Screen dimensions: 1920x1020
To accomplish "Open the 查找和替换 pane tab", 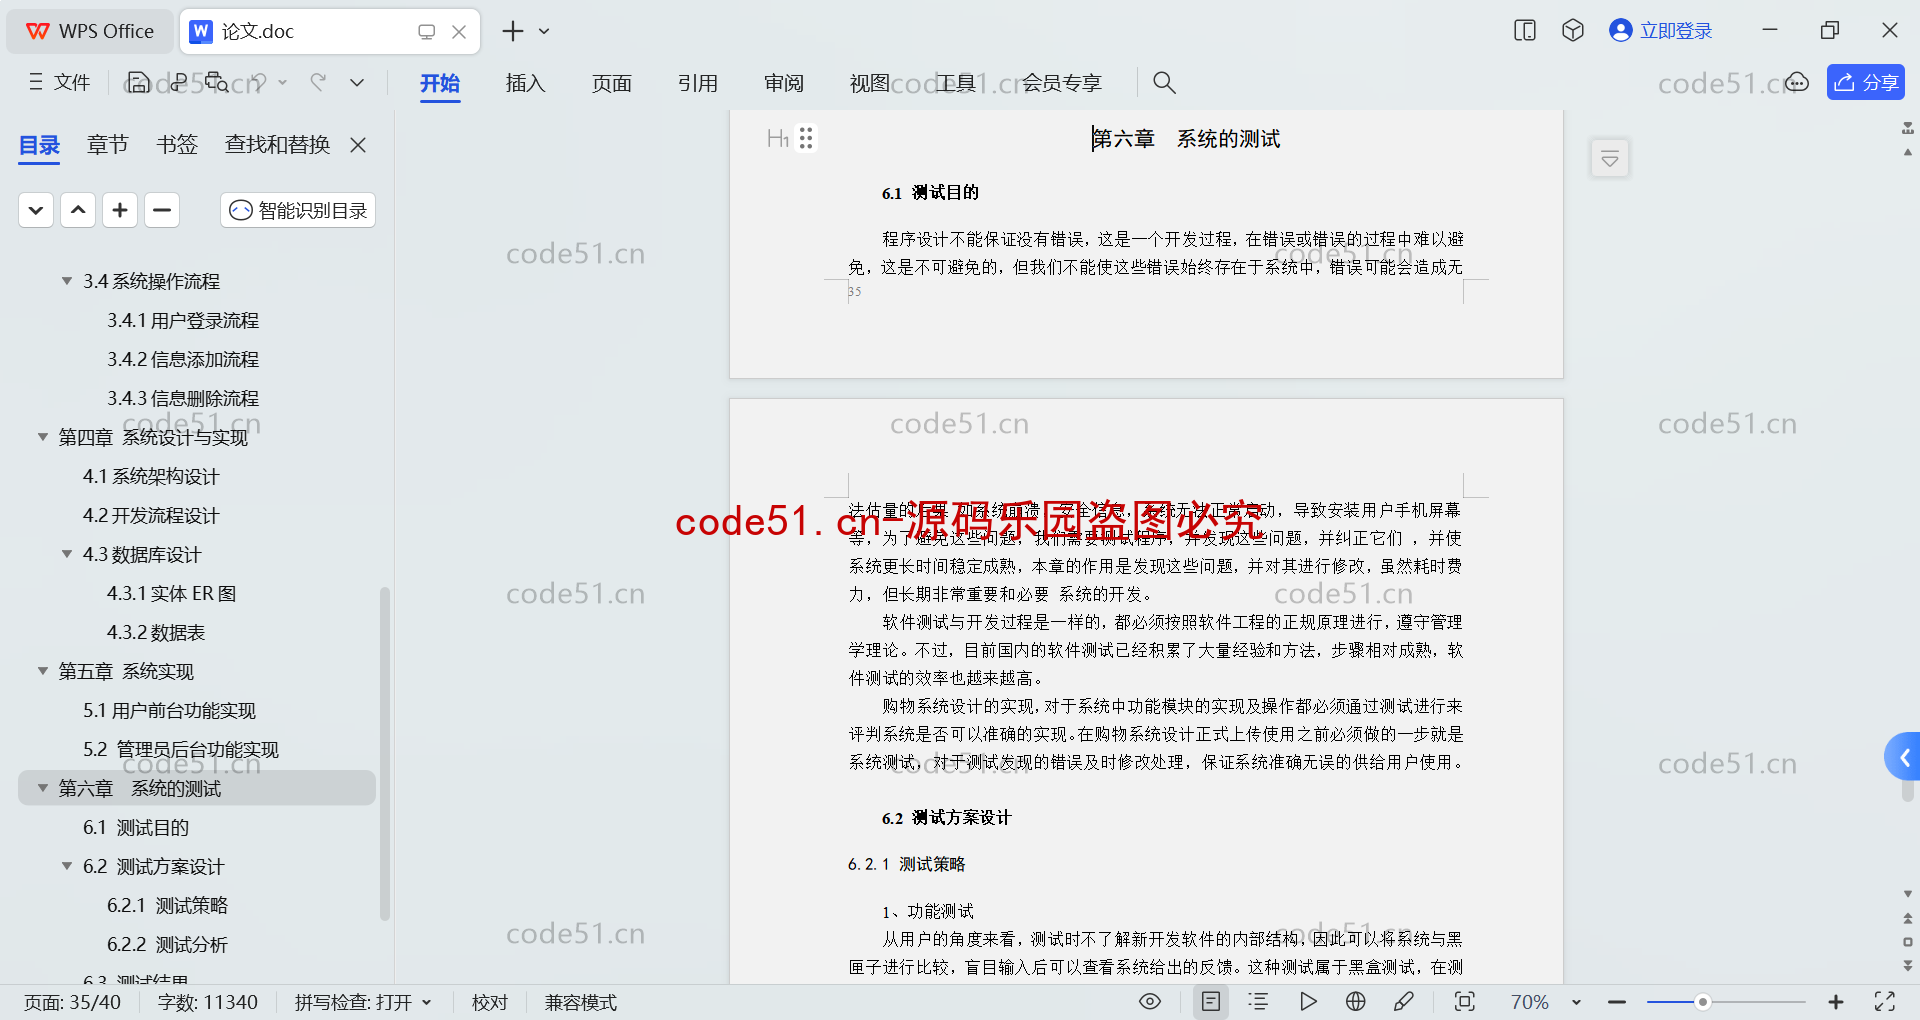I will pyautogui.click(x=277, y=145).
